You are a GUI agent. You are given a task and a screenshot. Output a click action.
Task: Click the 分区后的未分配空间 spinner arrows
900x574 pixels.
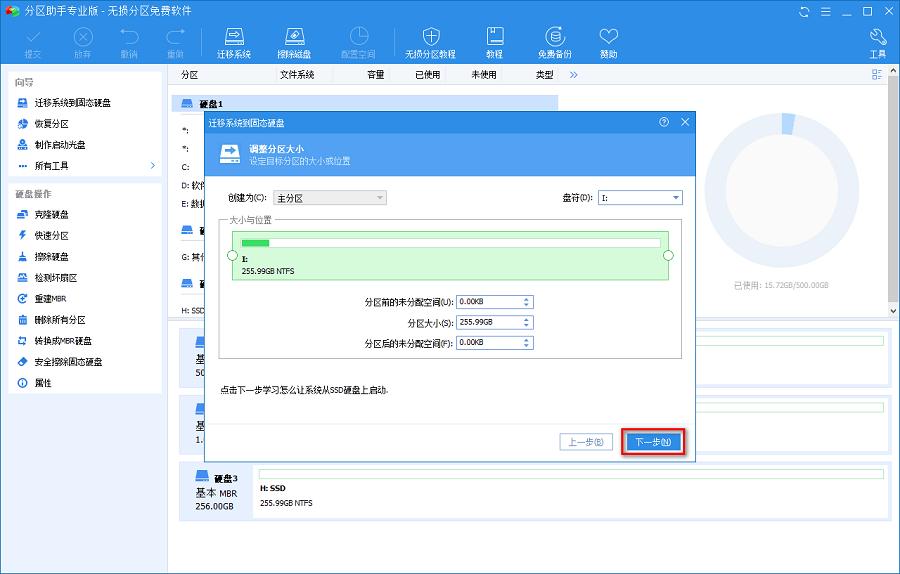pyautogui.click(x=526, y=343)
